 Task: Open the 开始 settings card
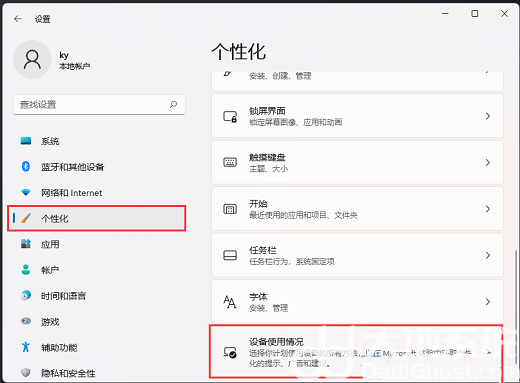[357, 209]
